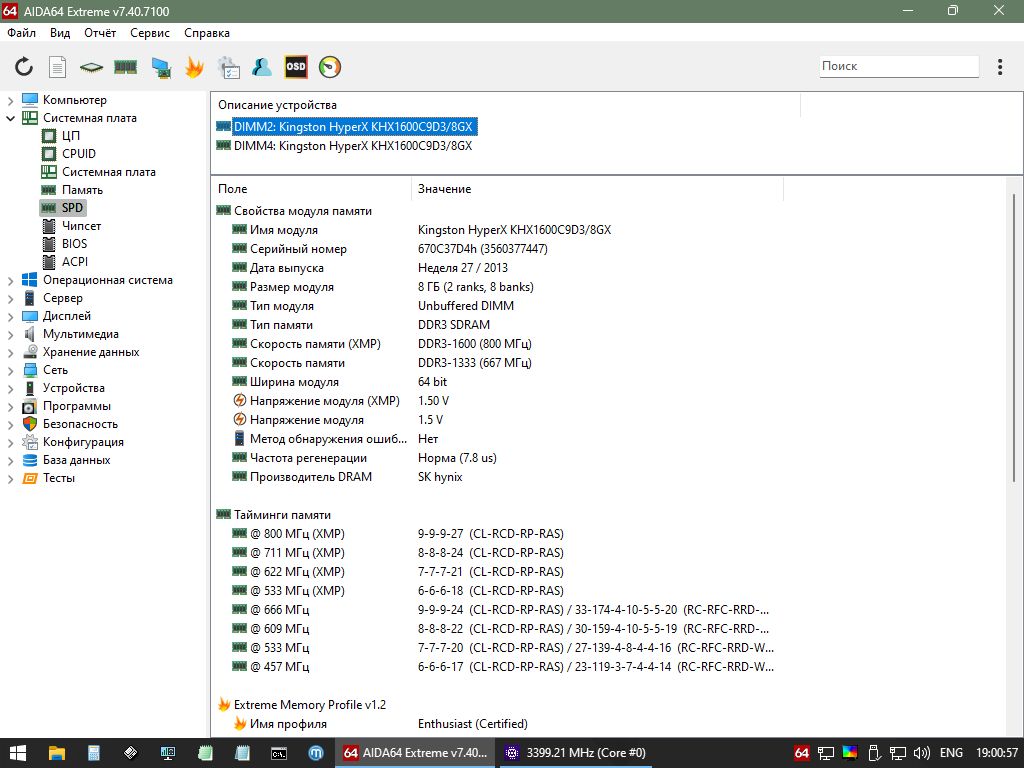Click the SK hynix value
The image size is (1024, 768).
(440, 477)
